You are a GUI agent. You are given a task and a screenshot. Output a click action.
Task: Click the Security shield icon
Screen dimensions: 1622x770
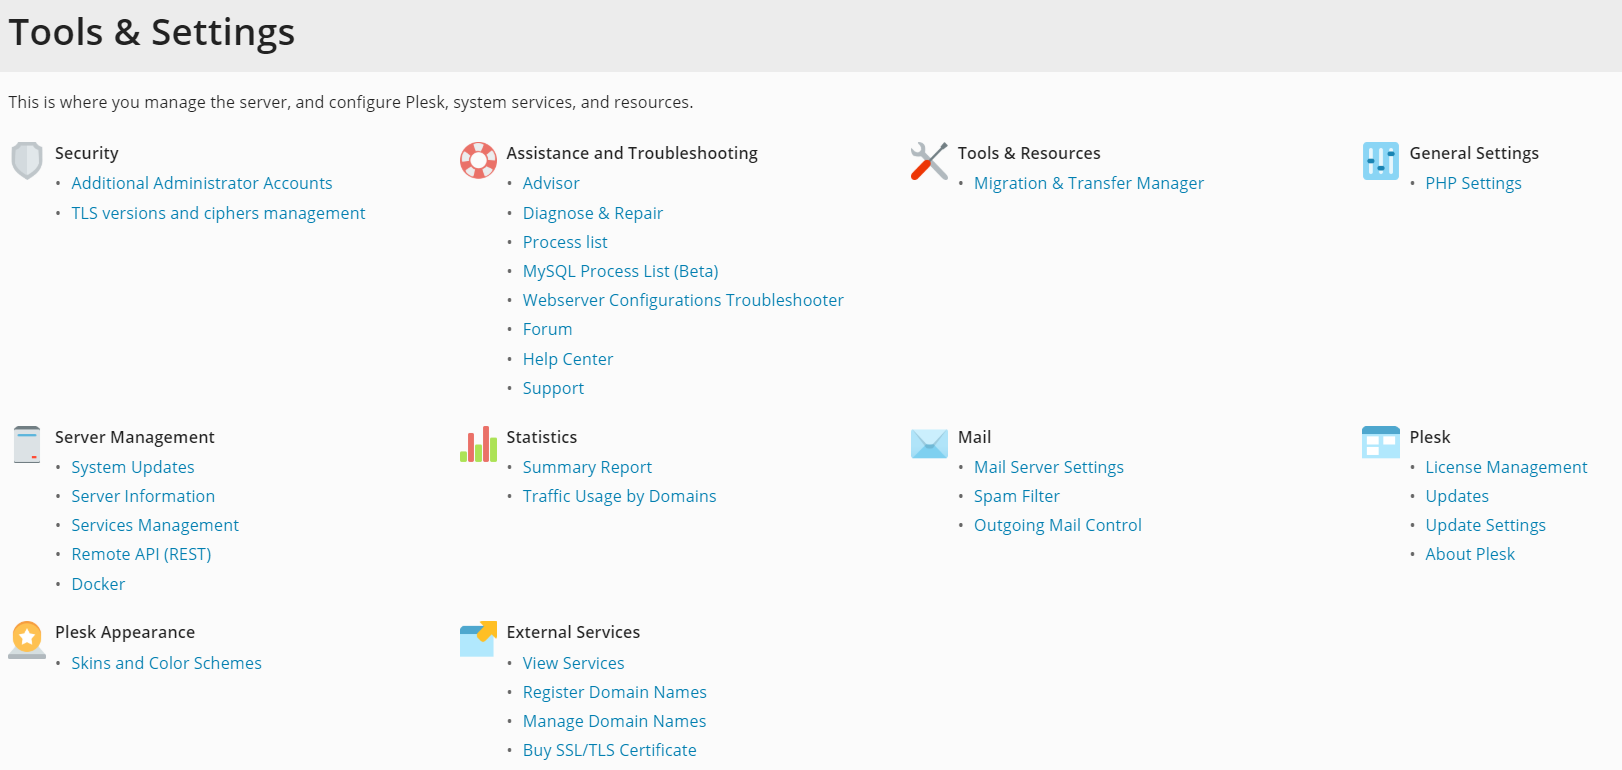(27, 160)
